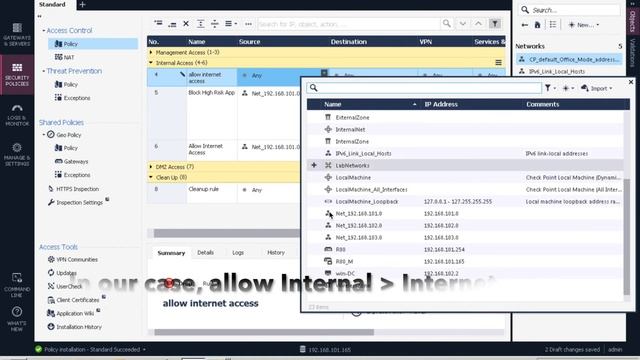640x360 pixels.
Task: Click the delete rule X icon
Action: tap(186, 24)
